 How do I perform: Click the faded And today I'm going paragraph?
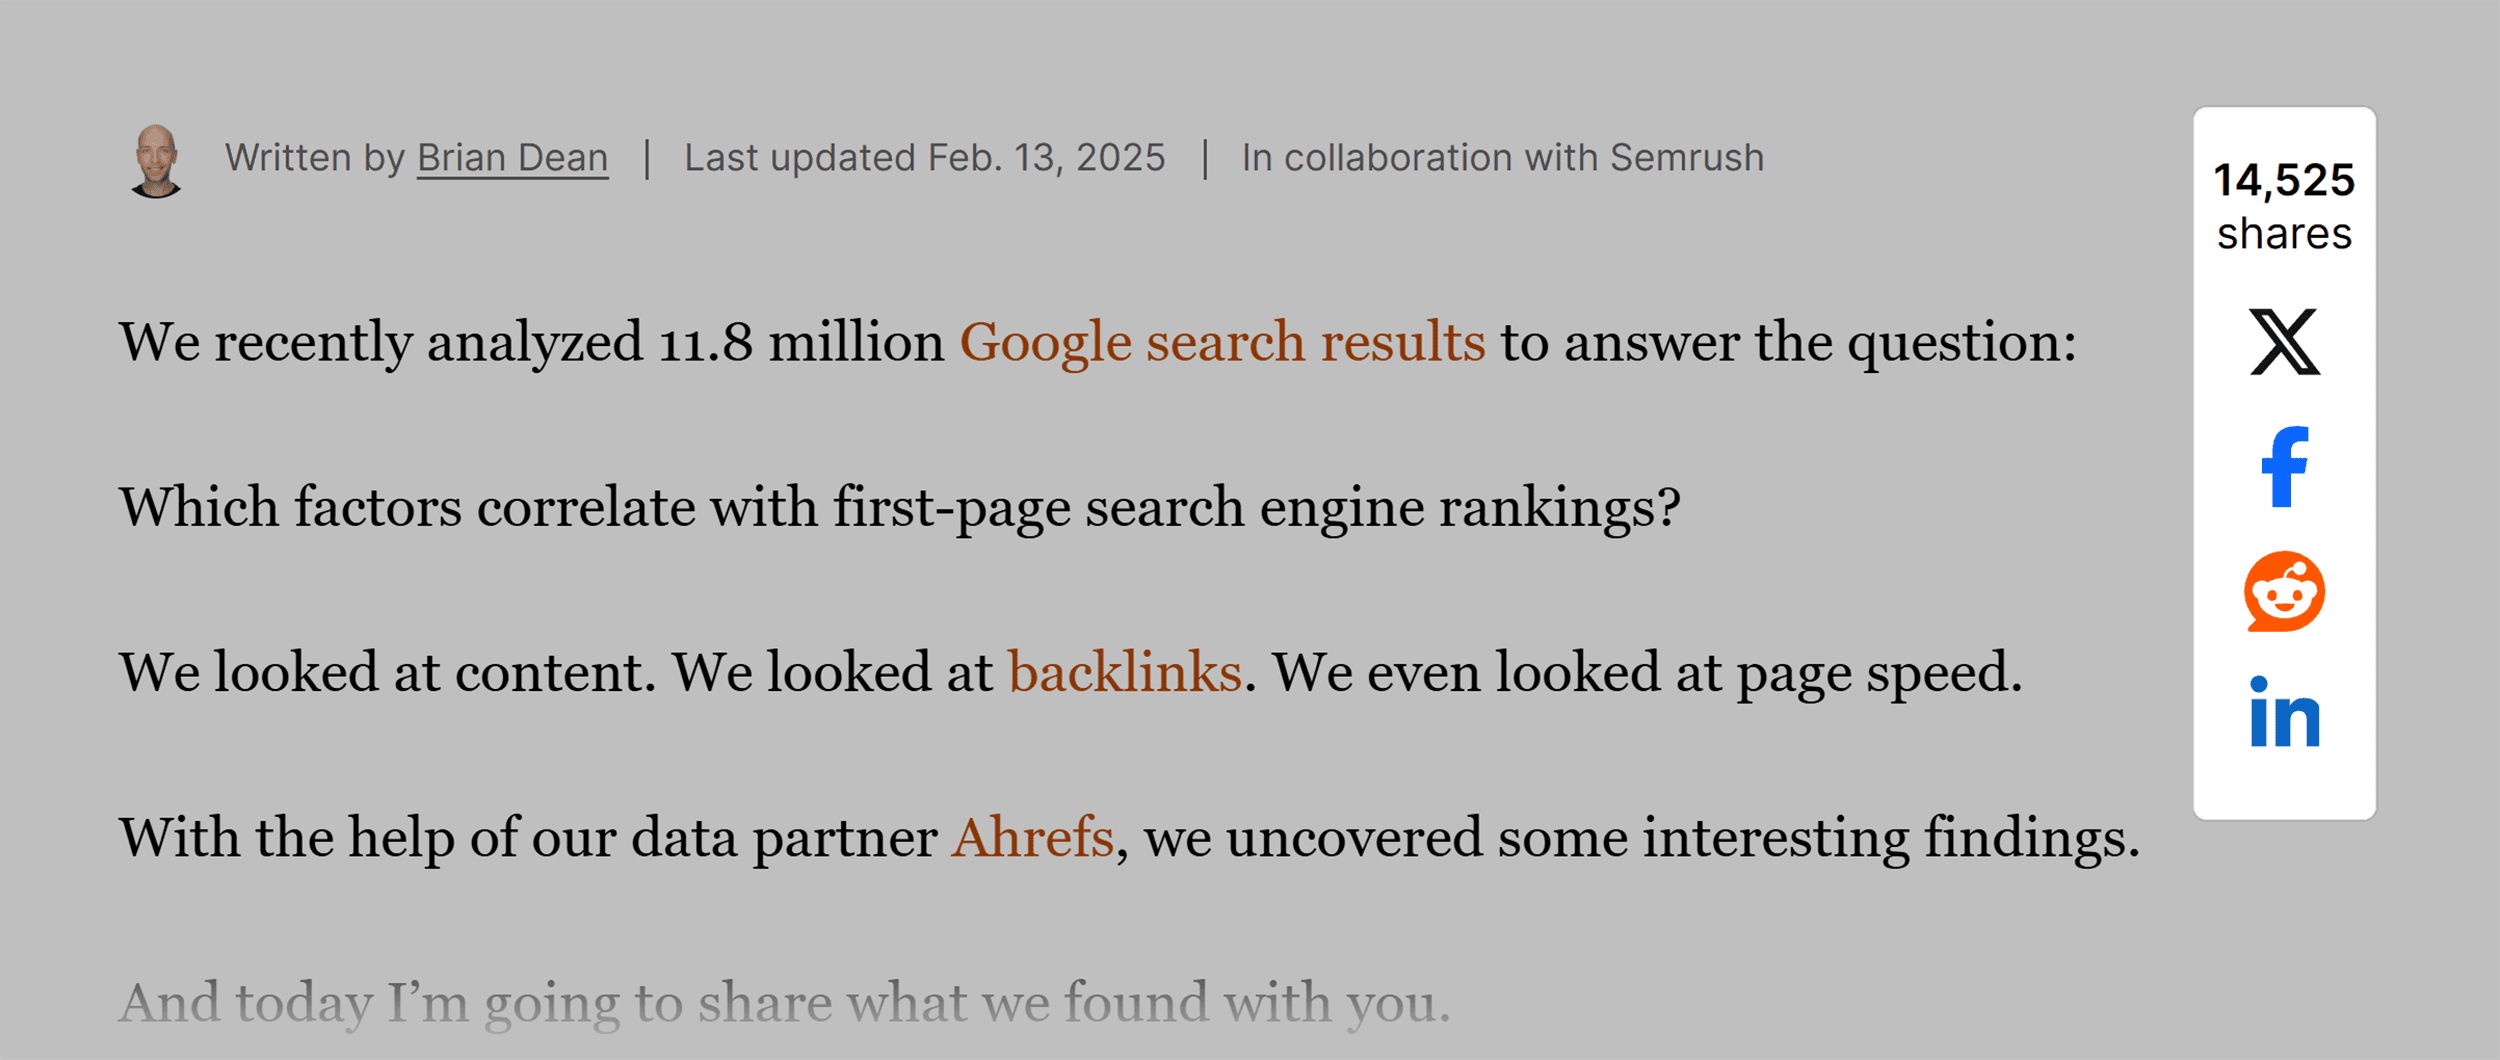[x=784, y=1002]
